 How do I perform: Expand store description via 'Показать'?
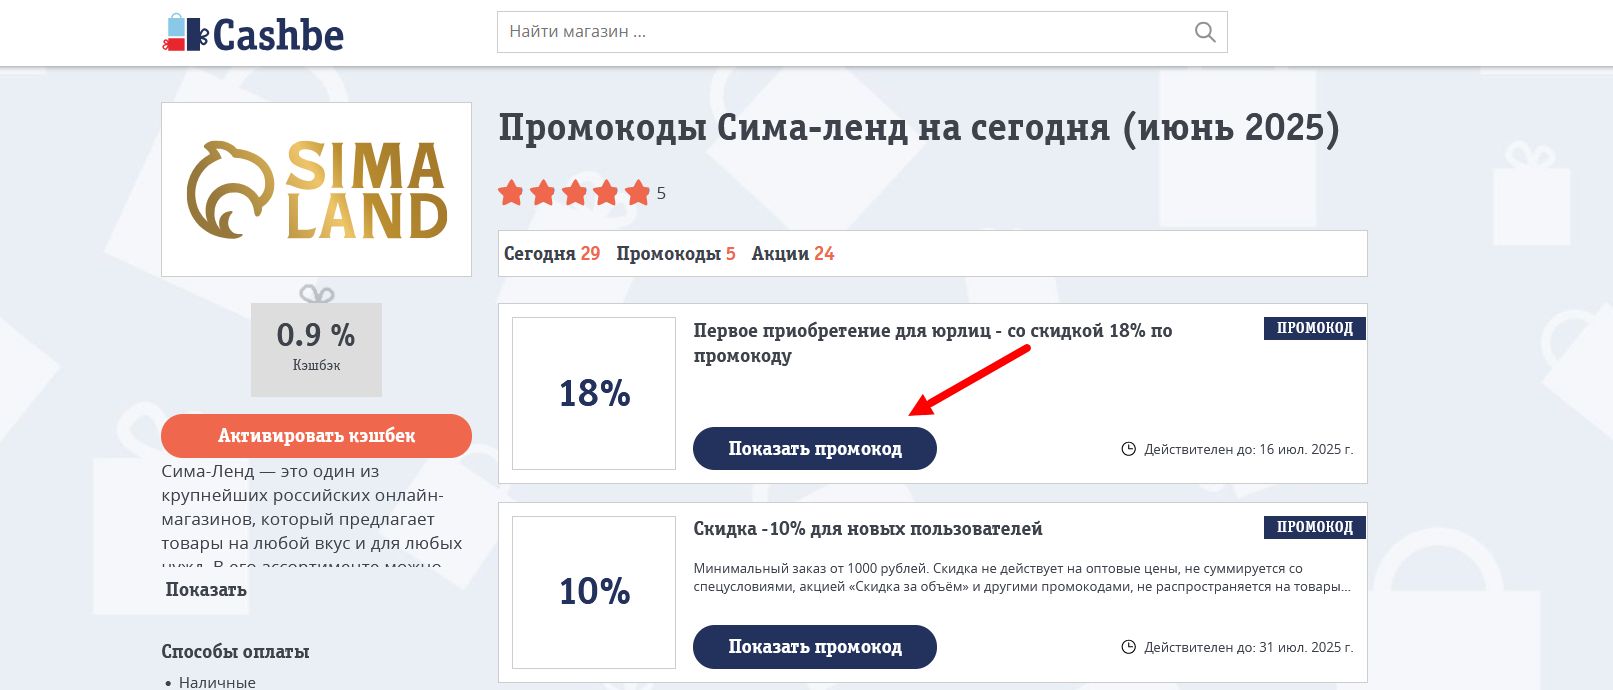click(206, 590)
